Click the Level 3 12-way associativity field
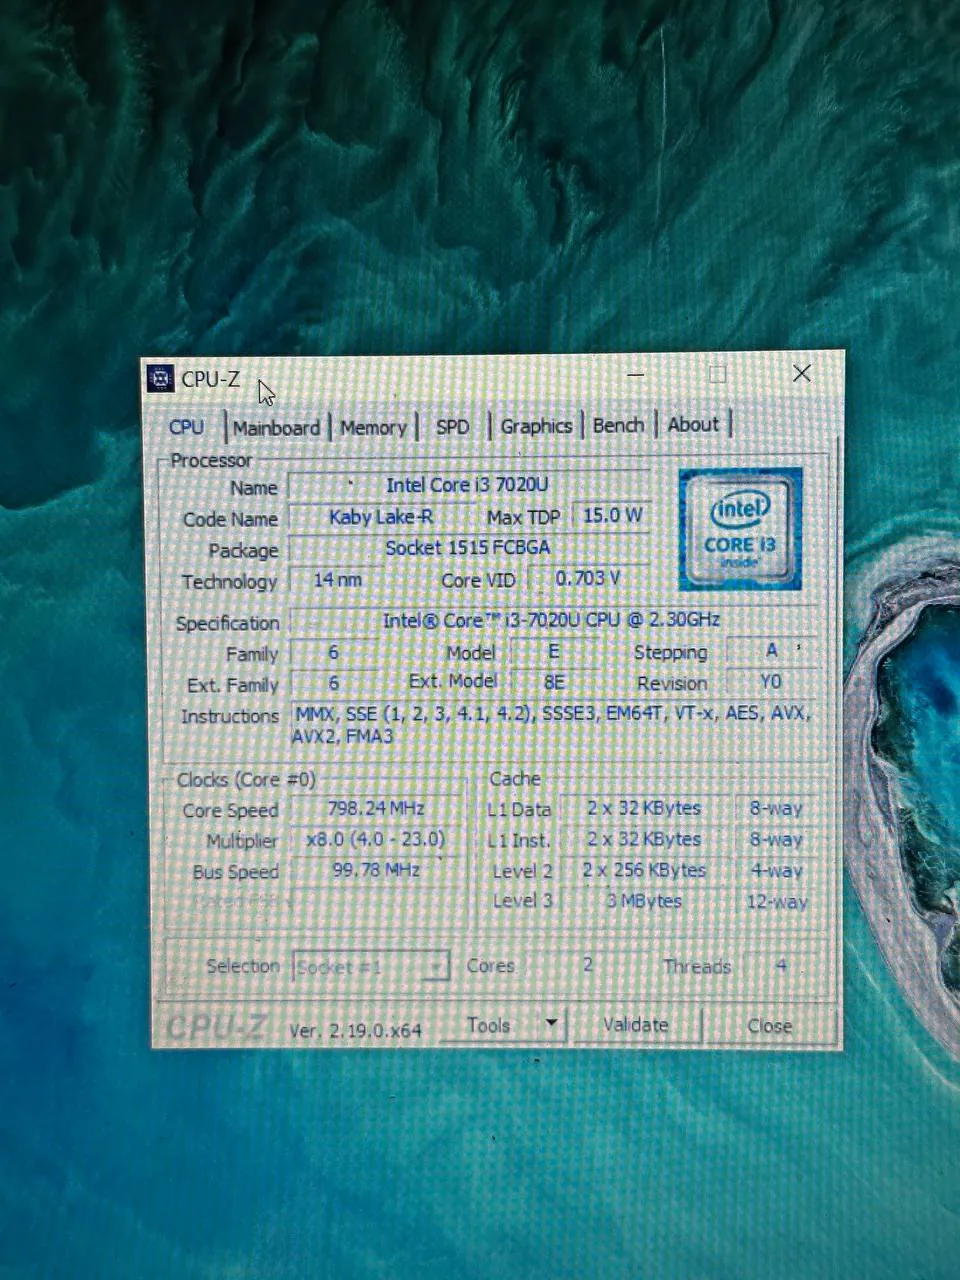Viewport: 960px width, 1280px height. tap(777, 902)
